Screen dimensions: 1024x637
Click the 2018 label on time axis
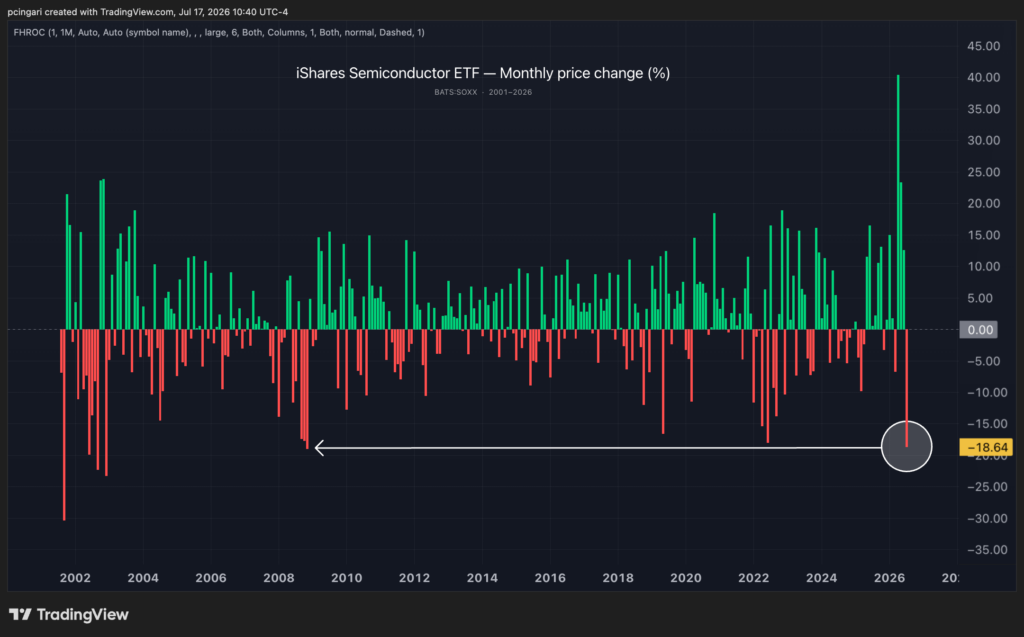[618, 578]
